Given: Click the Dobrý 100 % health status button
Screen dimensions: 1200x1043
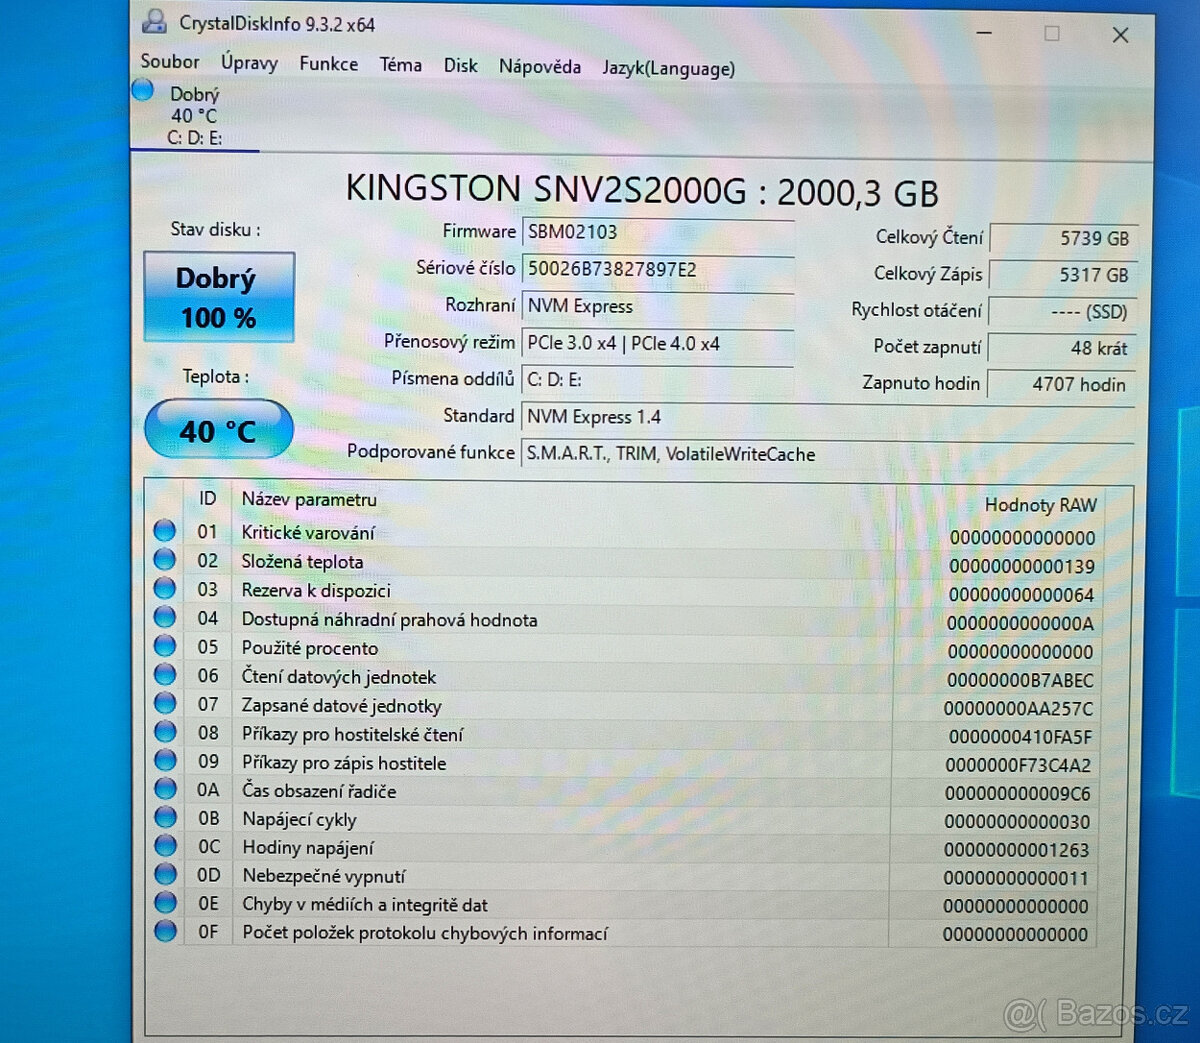Looking at the screenshot, I should click(x=219, y=297).
